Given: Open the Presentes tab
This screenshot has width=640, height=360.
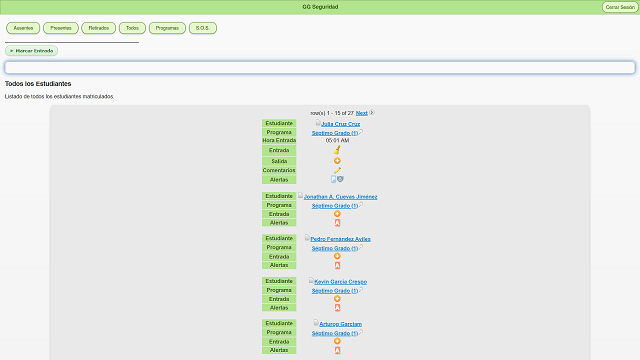Looking at the screenshot, I should click(x=61, y=28).
